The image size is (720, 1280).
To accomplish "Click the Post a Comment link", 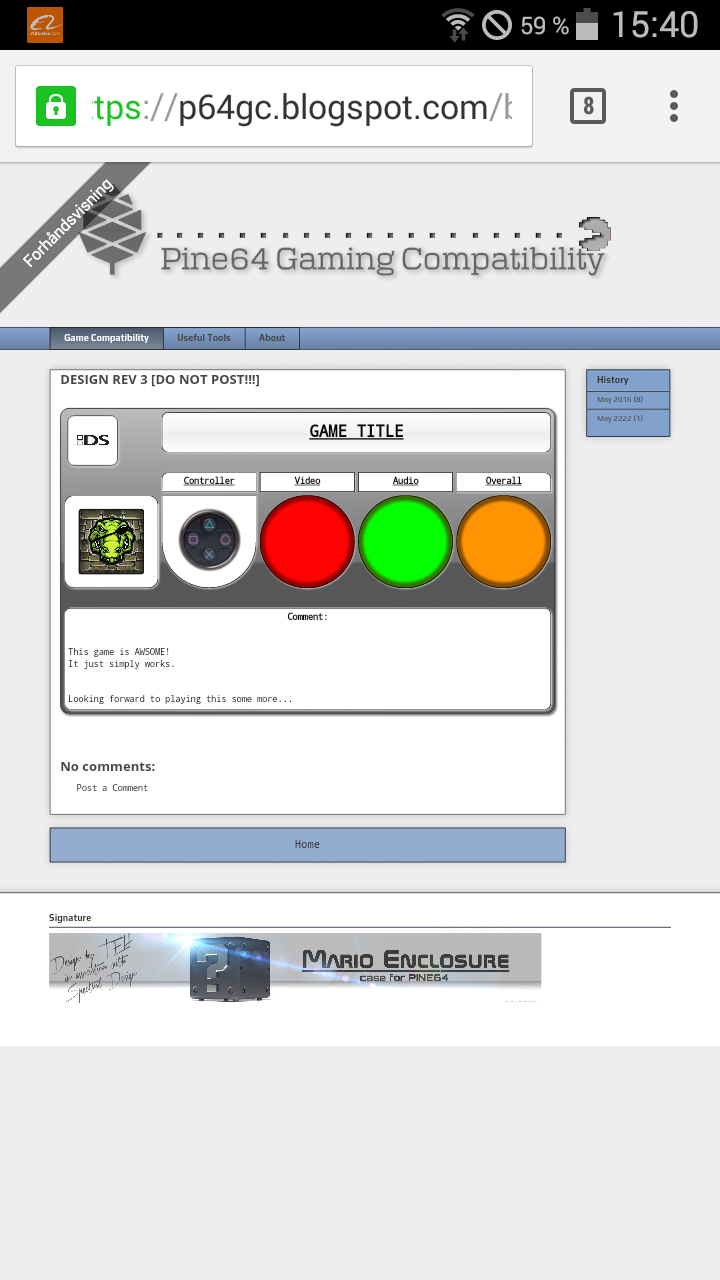I will click(x=112, y=788).
